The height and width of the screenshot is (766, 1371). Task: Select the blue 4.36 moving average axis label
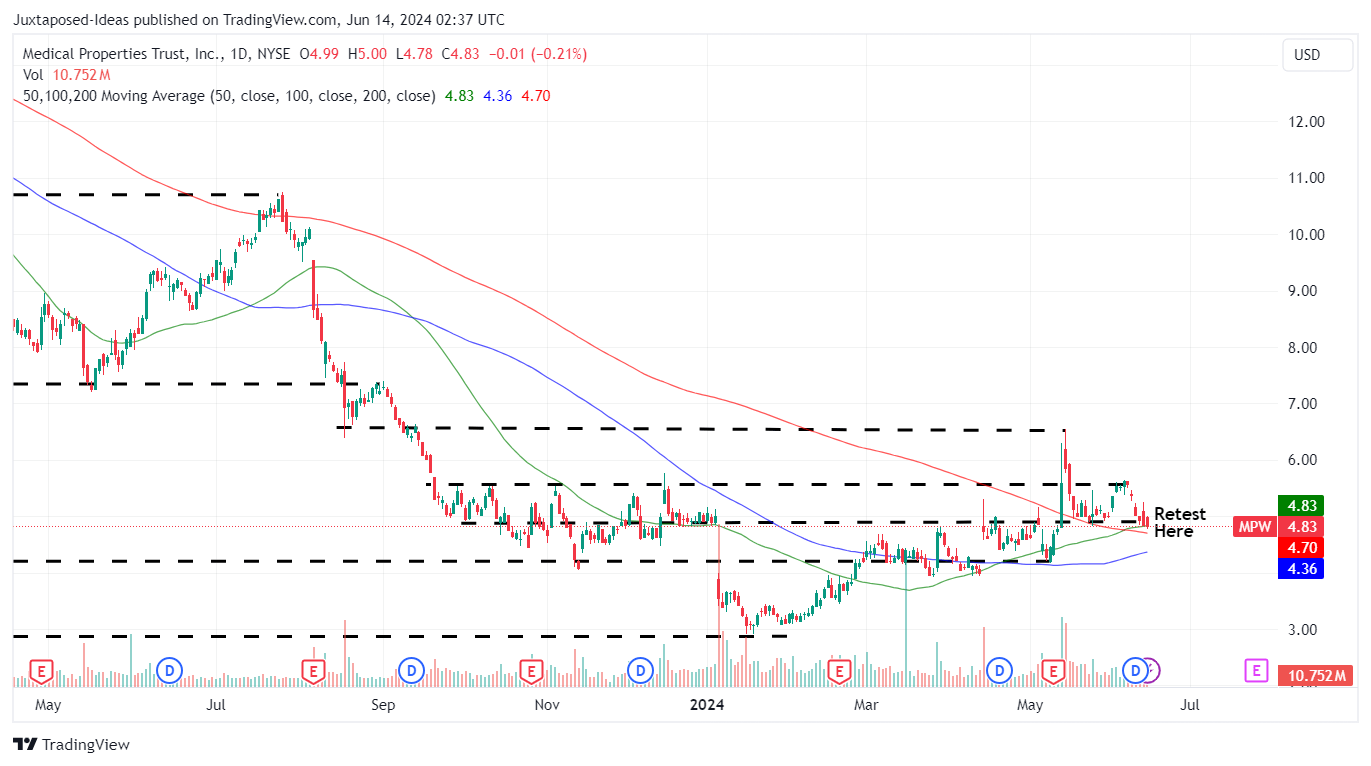[1301, 568]
